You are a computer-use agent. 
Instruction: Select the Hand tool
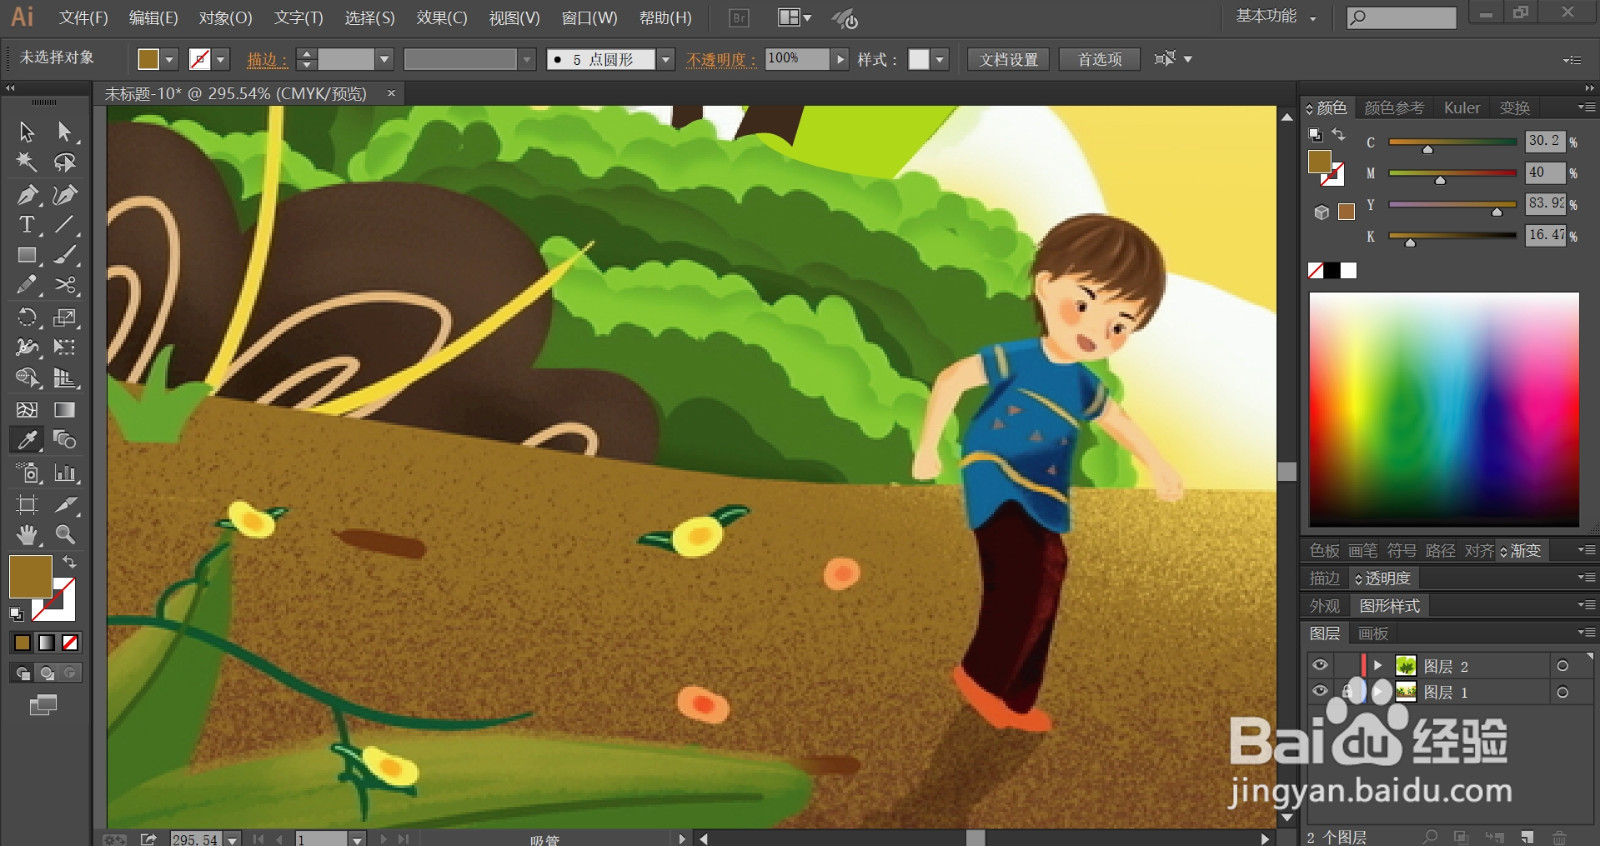pos(27,535)
